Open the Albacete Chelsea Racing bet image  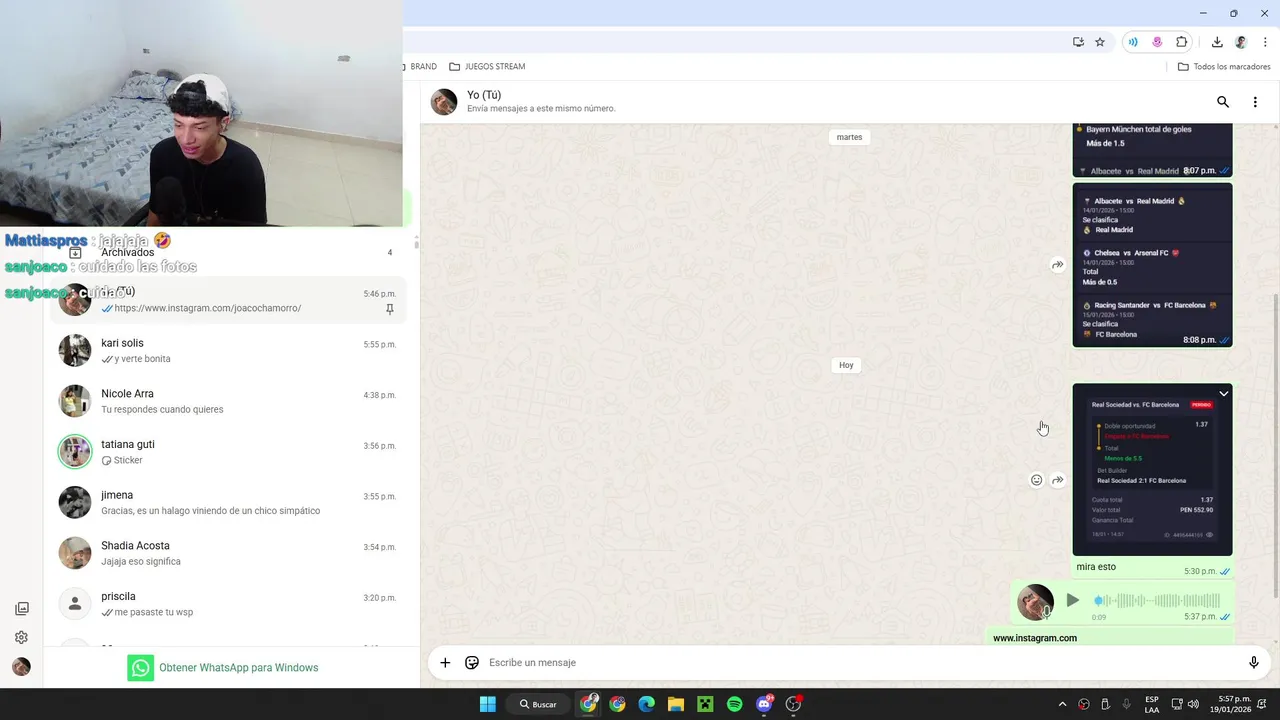click(x=1152, y=265)
